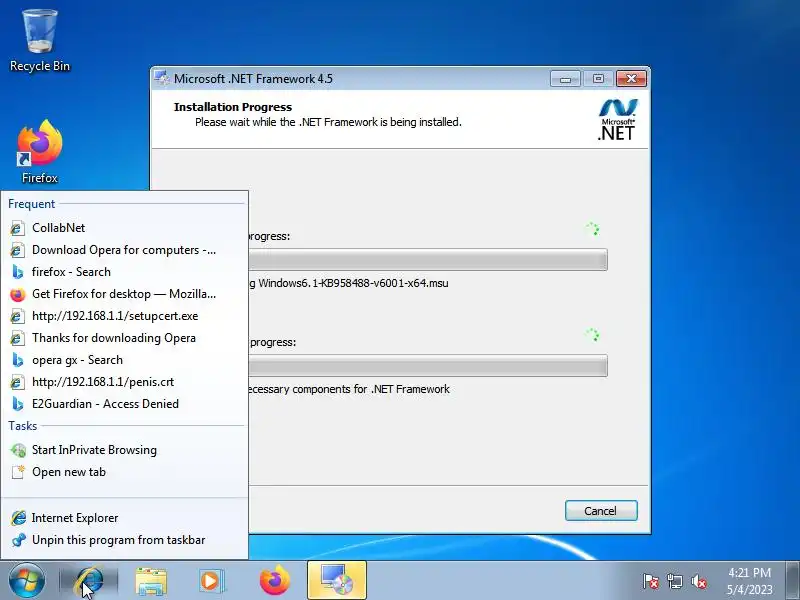
Task: Click the Cancel button in .NET installer
Action: coord(601,511)
